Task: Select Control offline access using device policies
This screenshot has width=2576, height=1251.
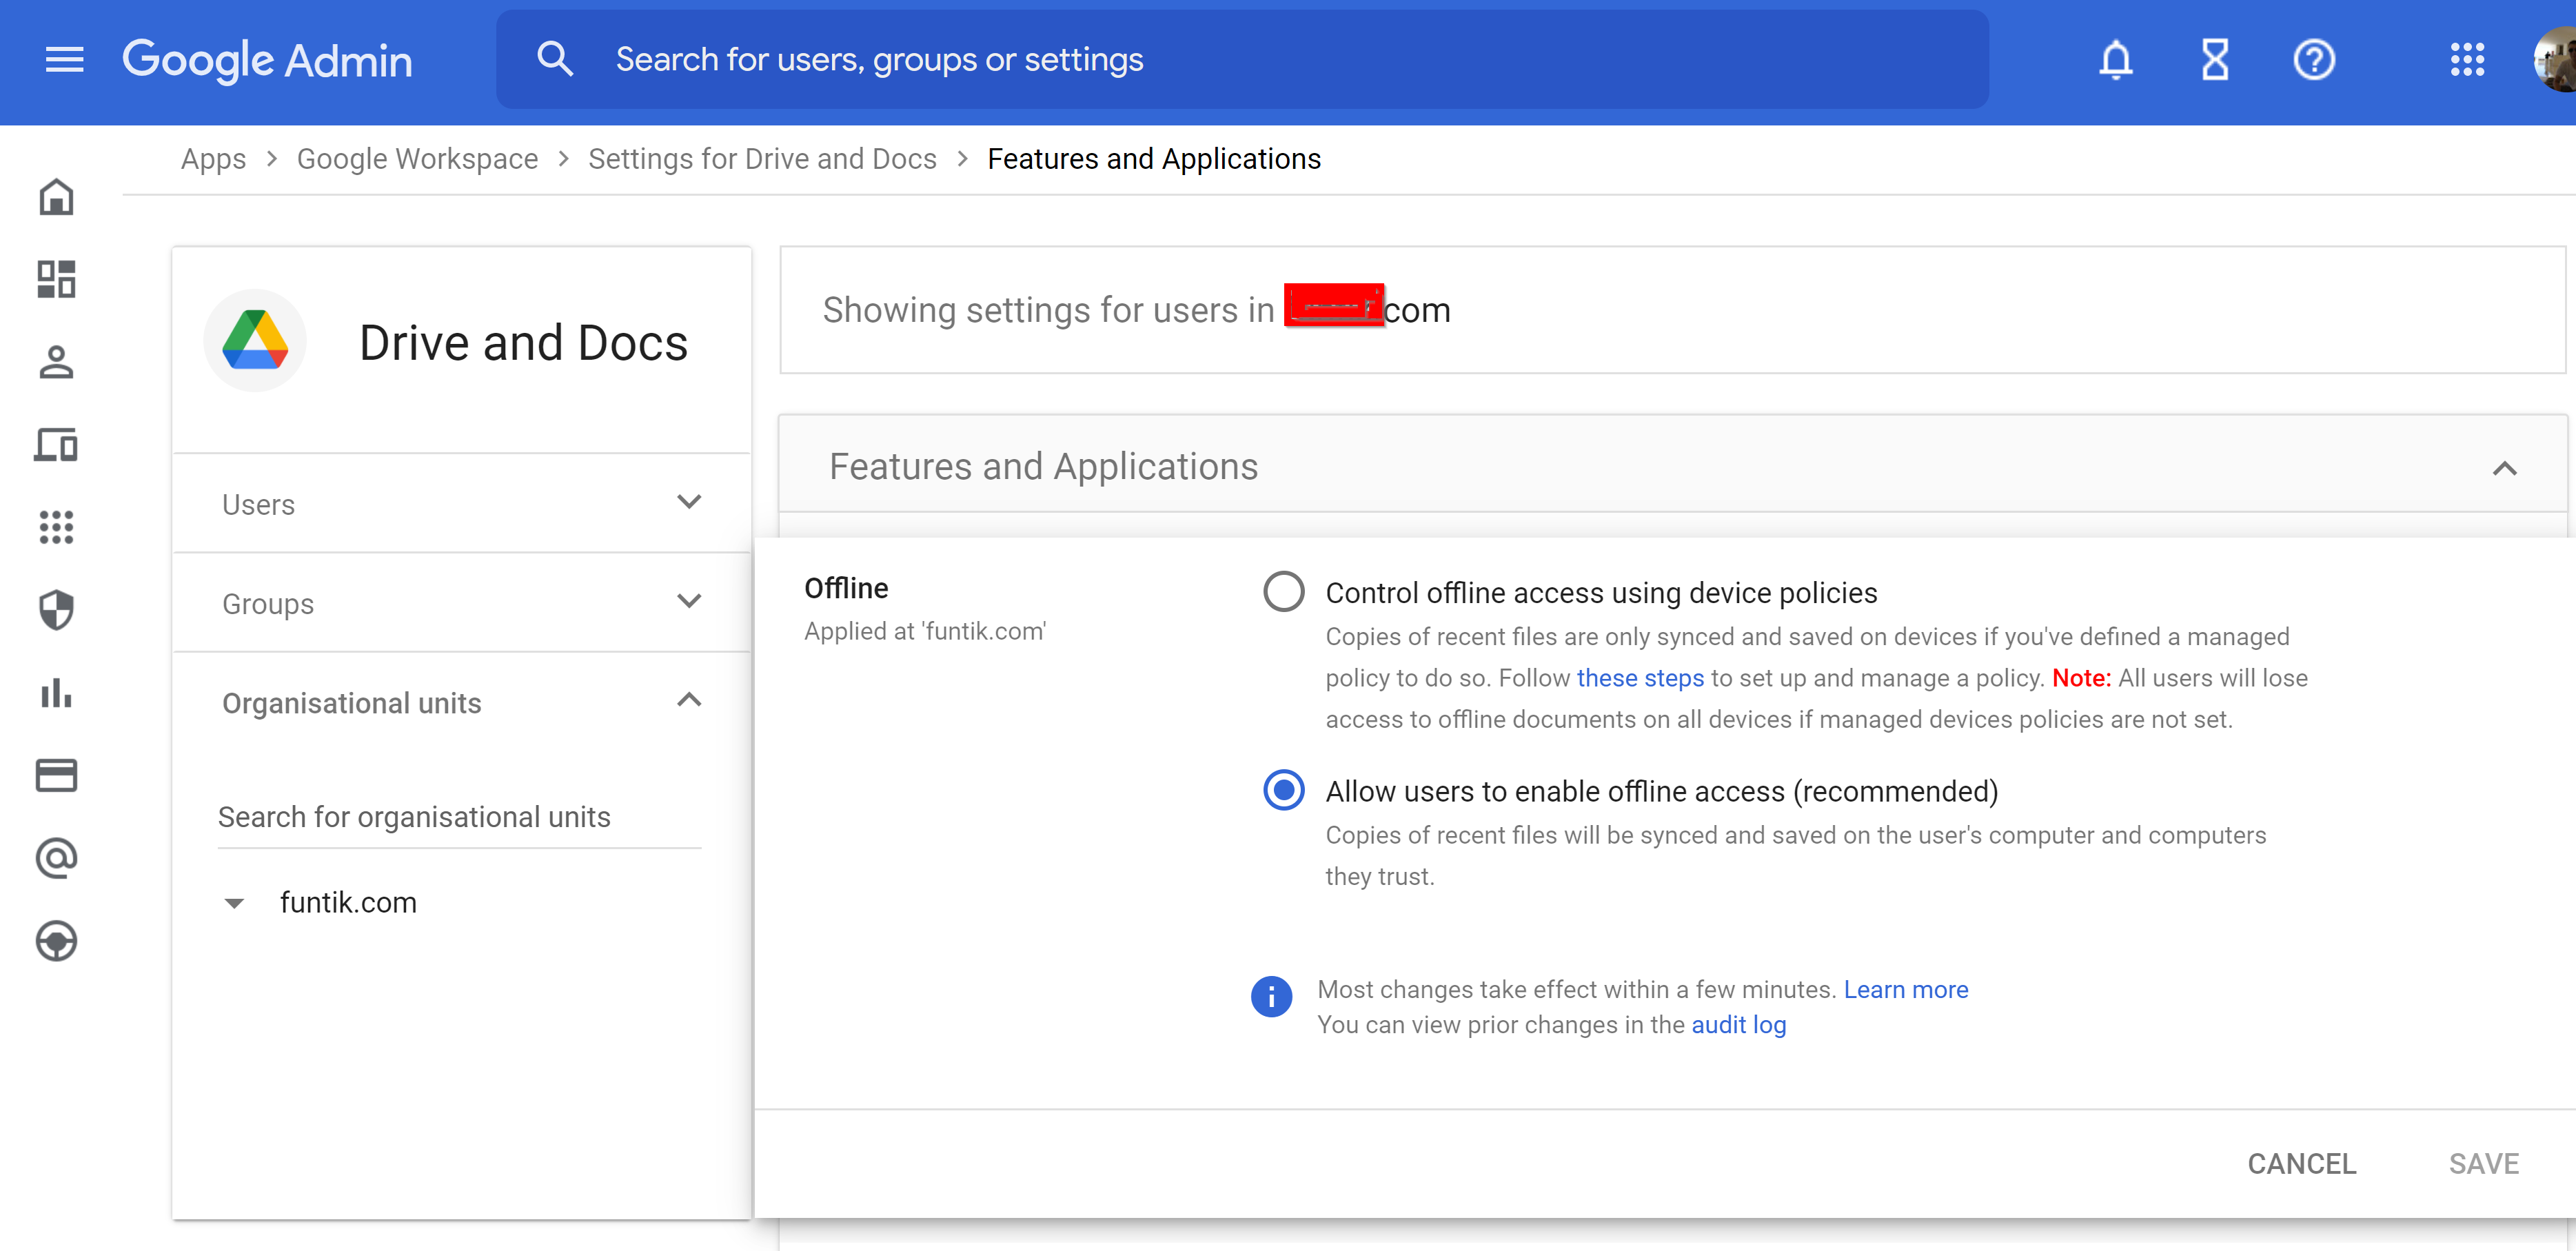Action: 1283,592
